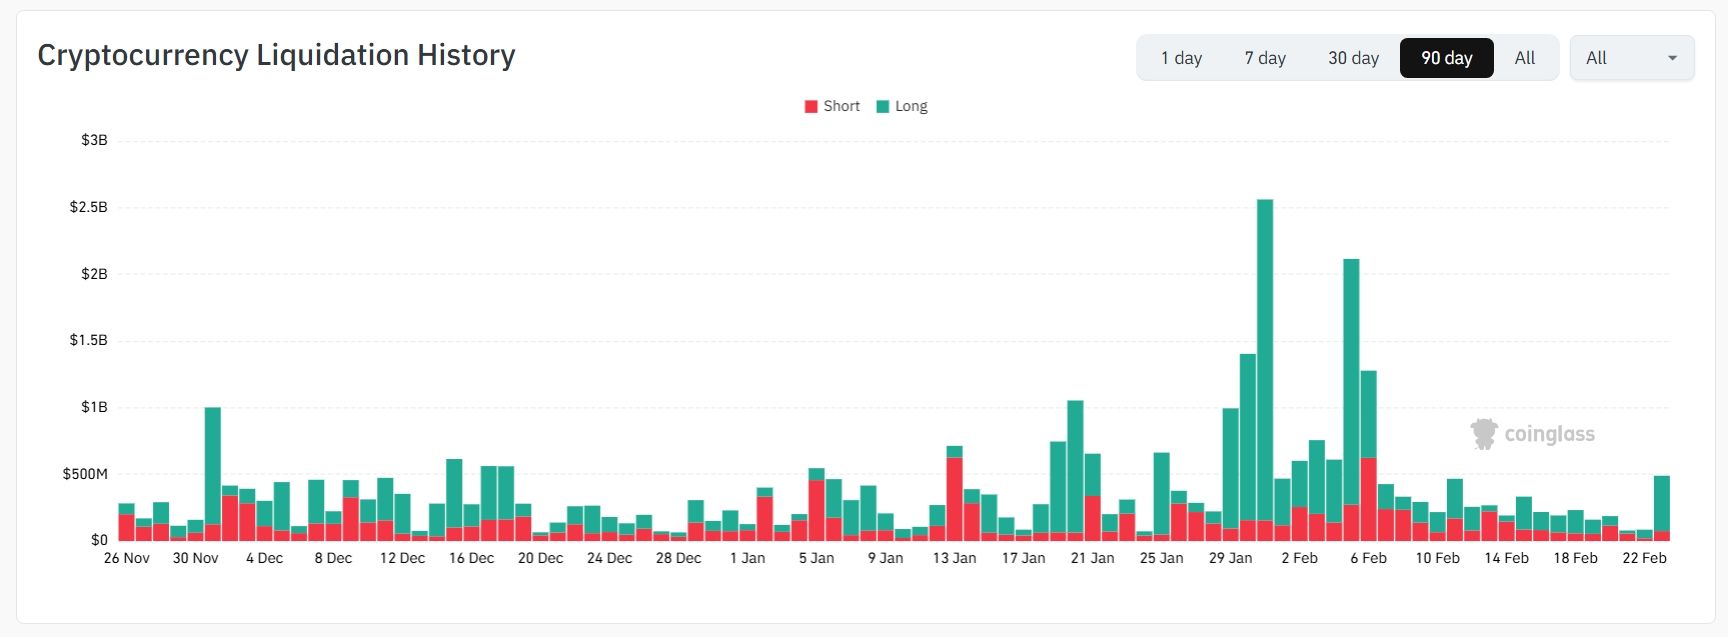This screenshot has height=637, width=1728.
Task: Click the Cryptocurrency Liquidation History title
Action: (276, 55)
